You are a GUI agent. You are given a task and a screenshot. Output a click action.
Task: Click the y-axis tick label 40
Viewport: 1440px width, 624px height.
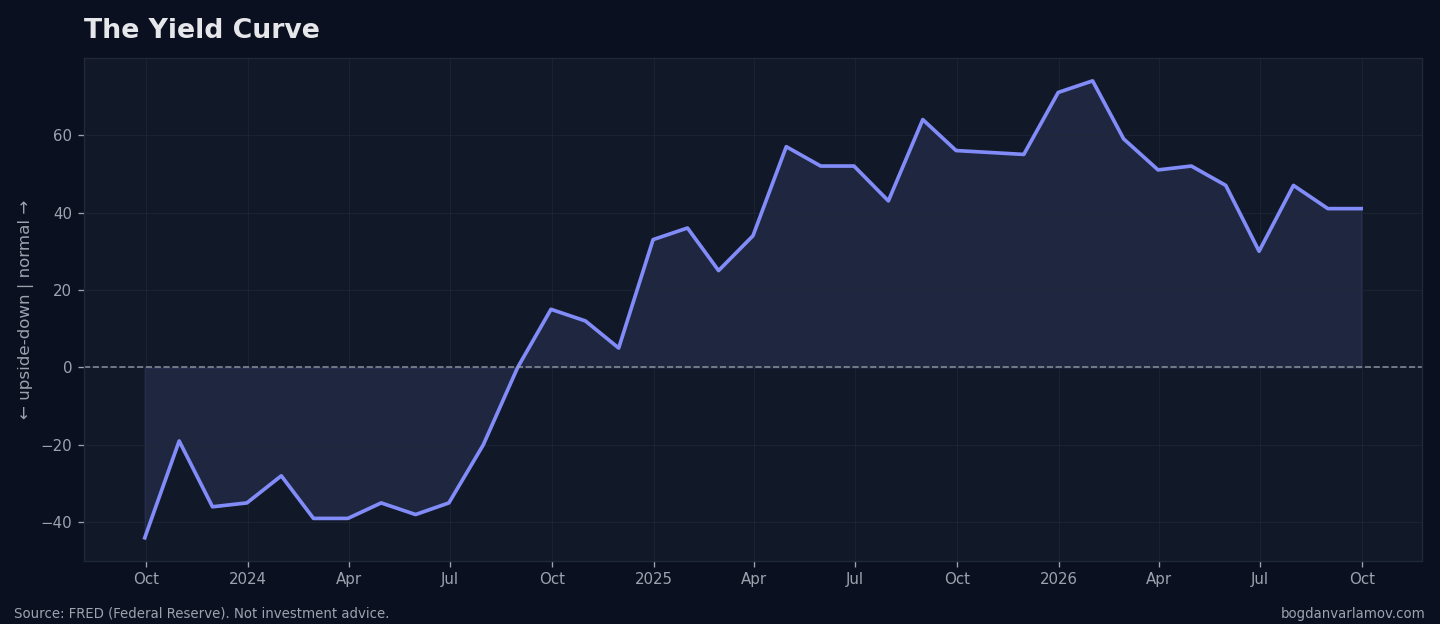pos(62,213)
